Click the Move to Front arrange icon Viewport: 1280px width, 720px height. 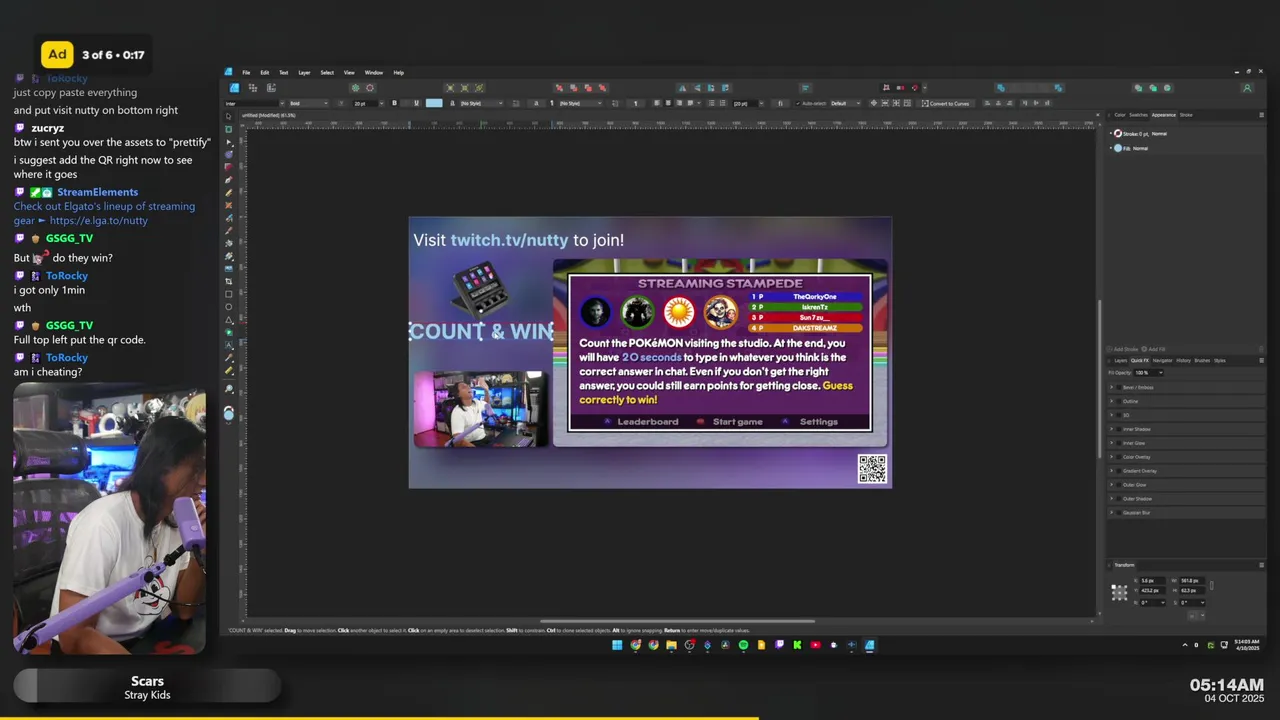603,88
